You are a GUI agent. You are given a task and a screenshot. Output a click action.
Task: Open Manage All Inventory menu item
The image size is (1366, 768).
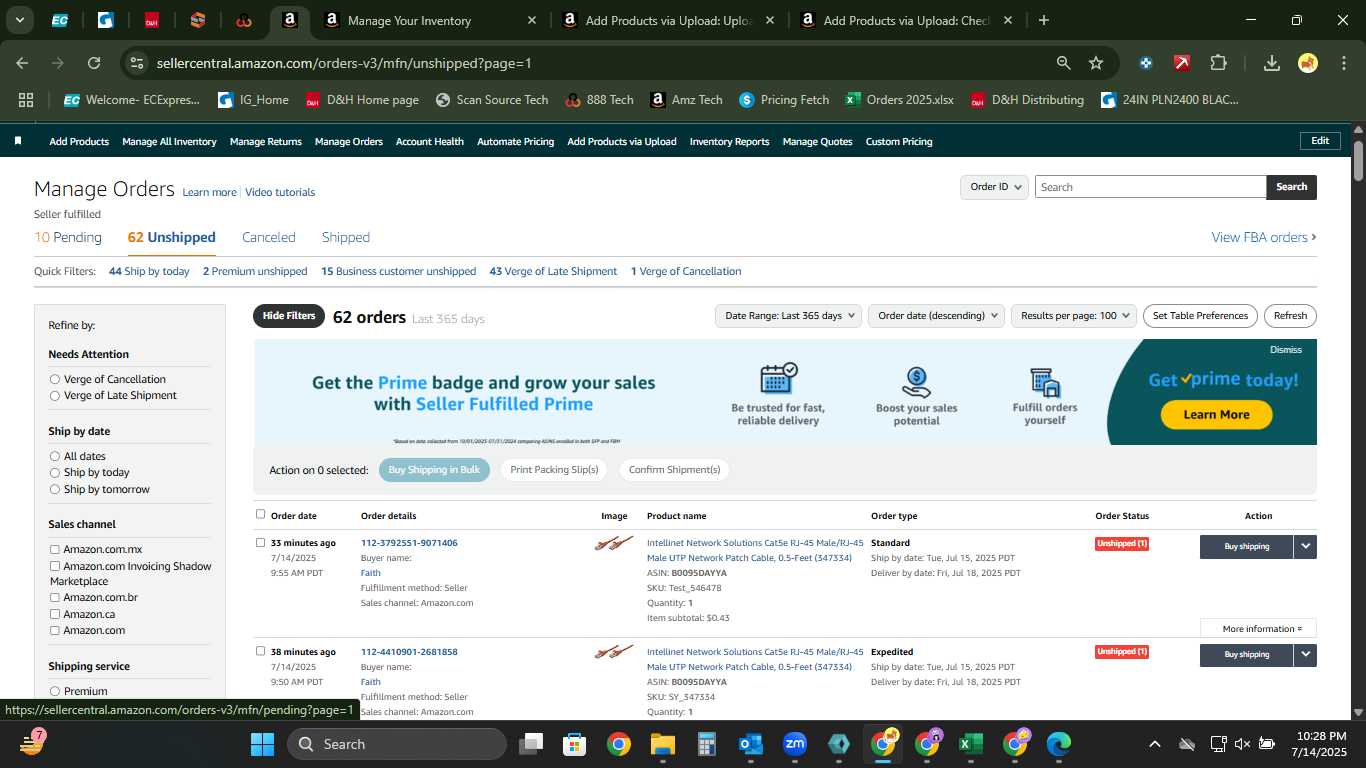(169, 141)
